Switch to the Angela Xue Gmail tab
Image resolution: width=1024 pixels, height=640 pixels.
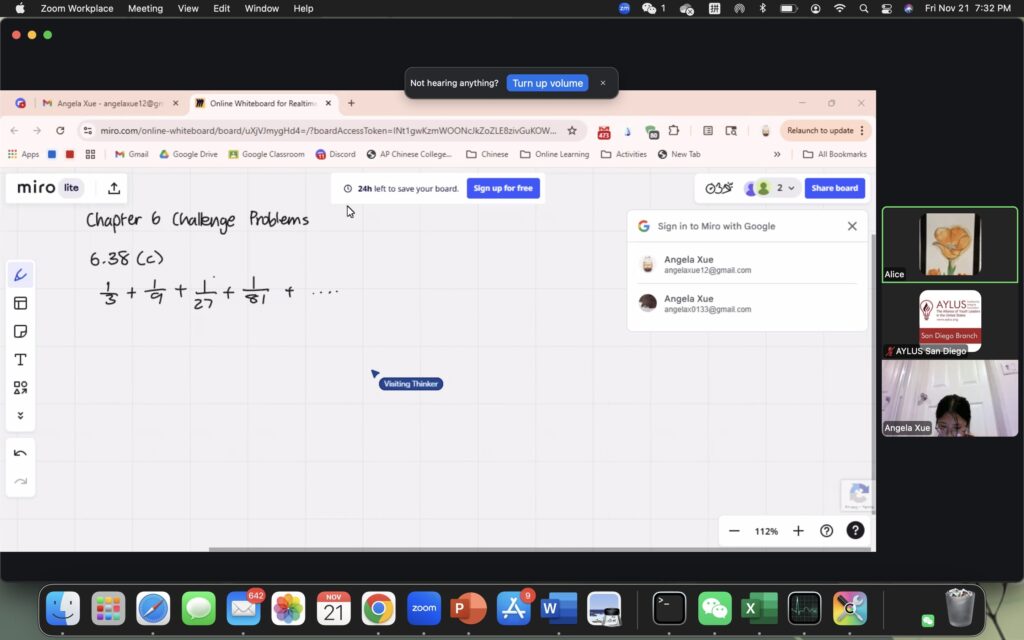[108, 103]
